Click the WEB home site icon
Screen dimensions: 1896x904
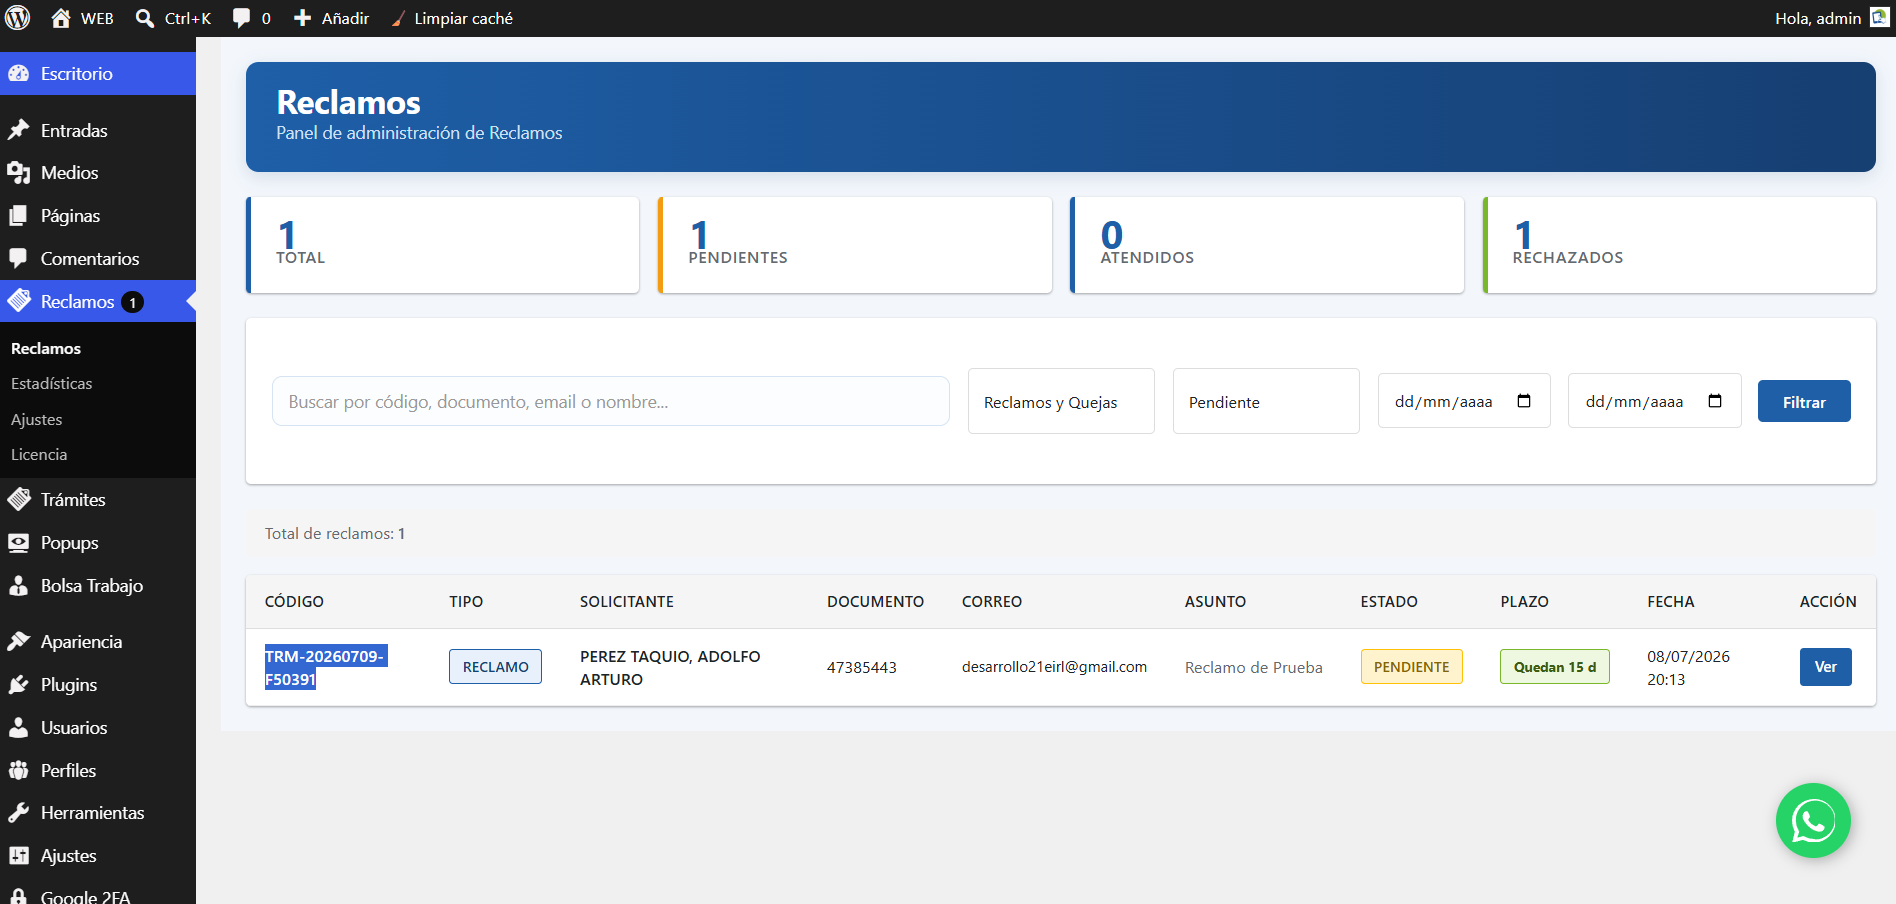61,18
